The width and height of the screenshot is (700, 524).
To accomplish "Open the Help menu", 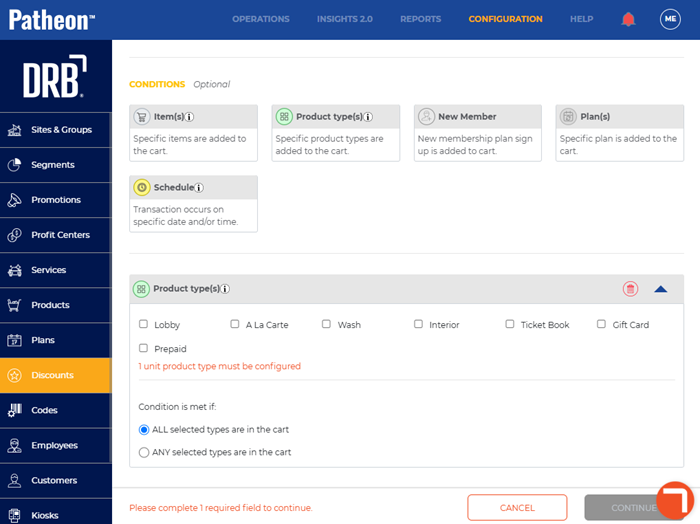I will click(x=582, y=19).
